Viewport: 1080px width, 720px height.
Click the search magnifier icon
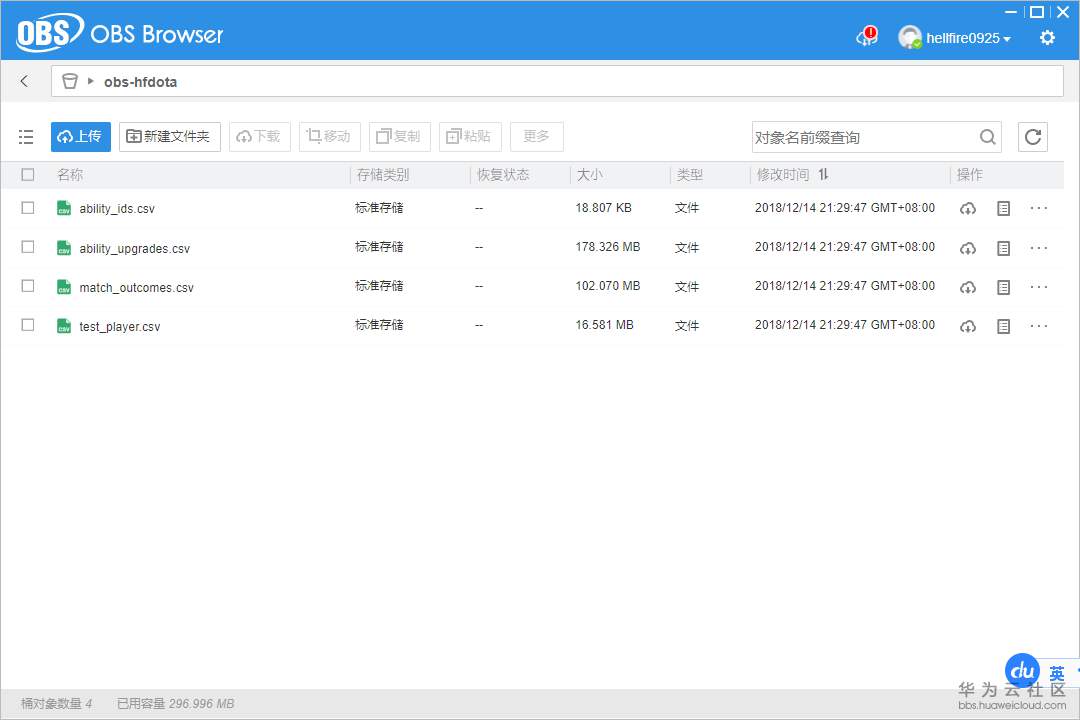pos(988,137)
